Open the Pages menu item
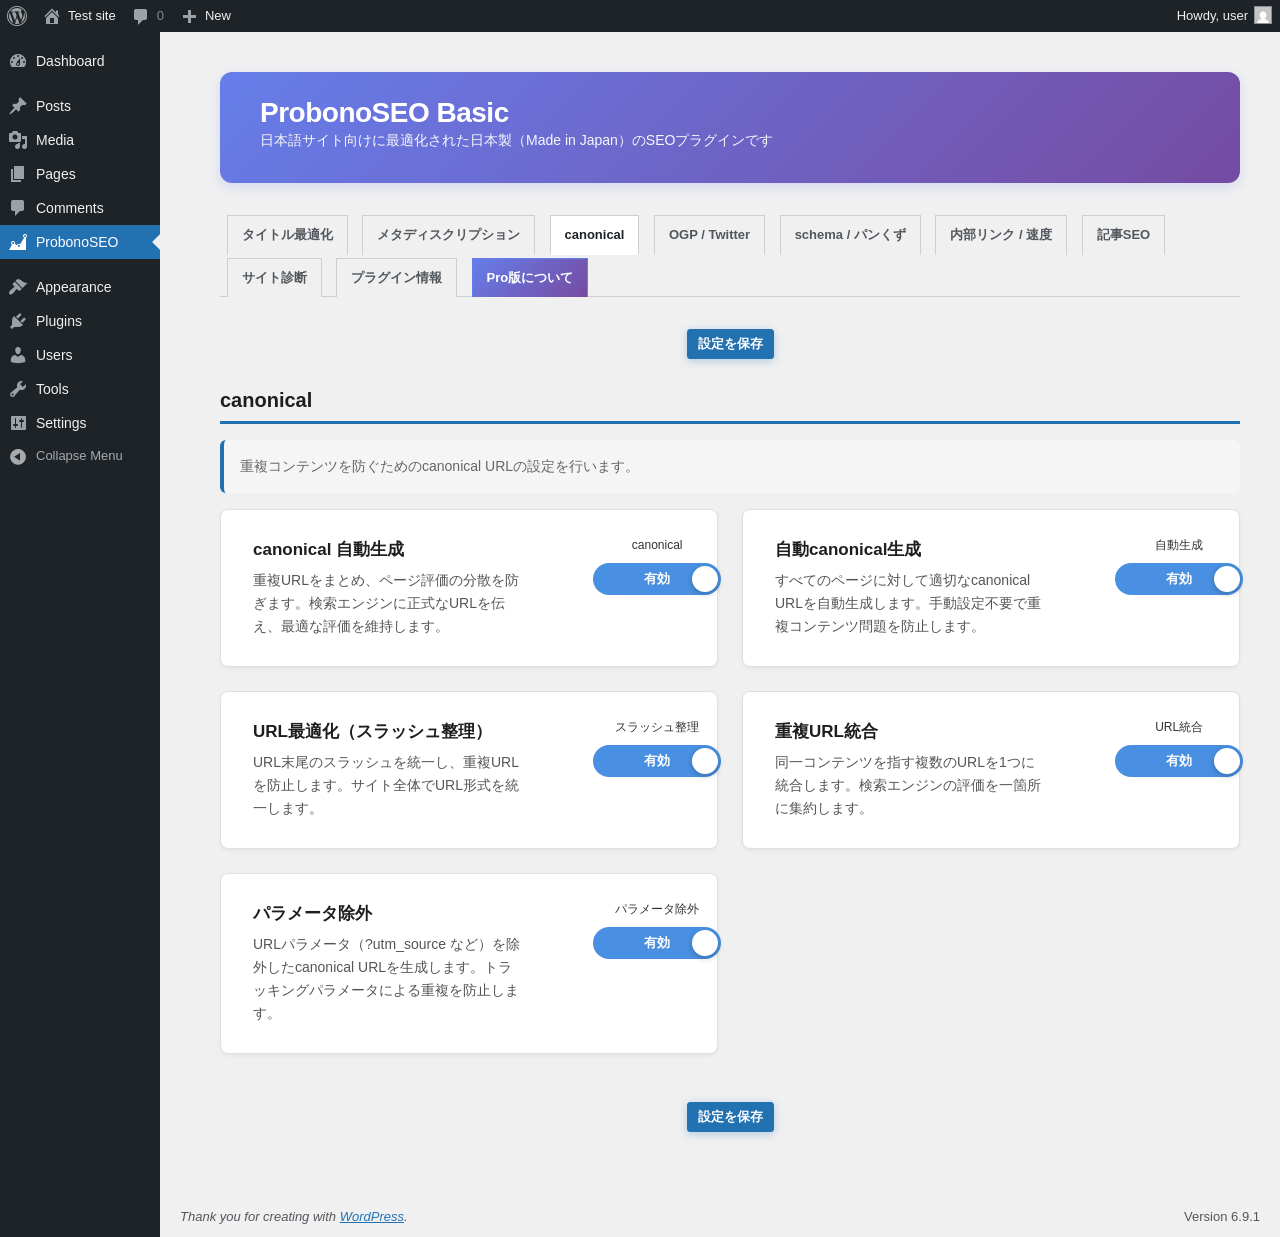1280x1237 pixels. [80, 174]
